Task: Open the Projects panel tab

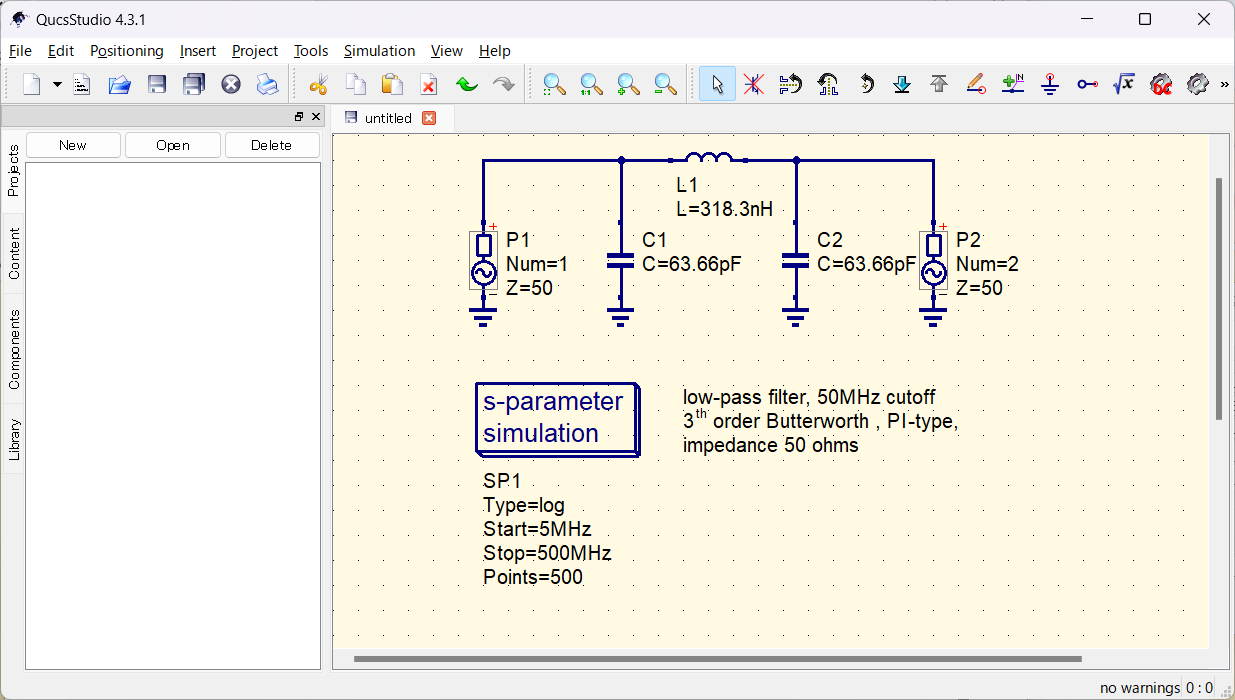Action: (x=13, y=160)
